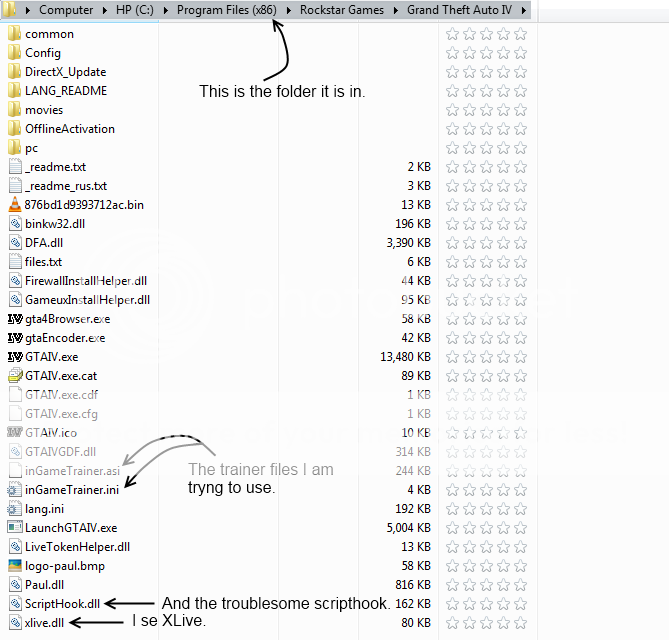Rate the common folder five stars

coord(520,34)
